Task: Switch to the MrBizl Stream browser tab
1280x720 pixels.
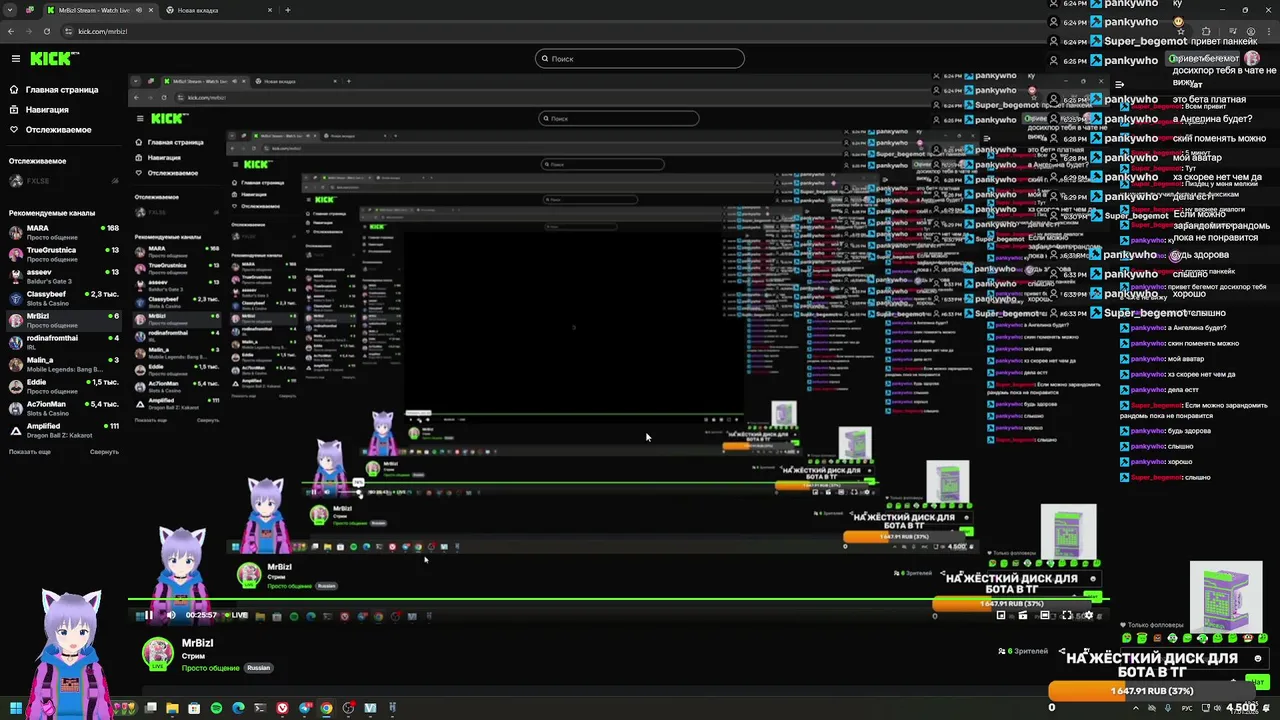Action: pyautogui.click(x=99, y=10)
